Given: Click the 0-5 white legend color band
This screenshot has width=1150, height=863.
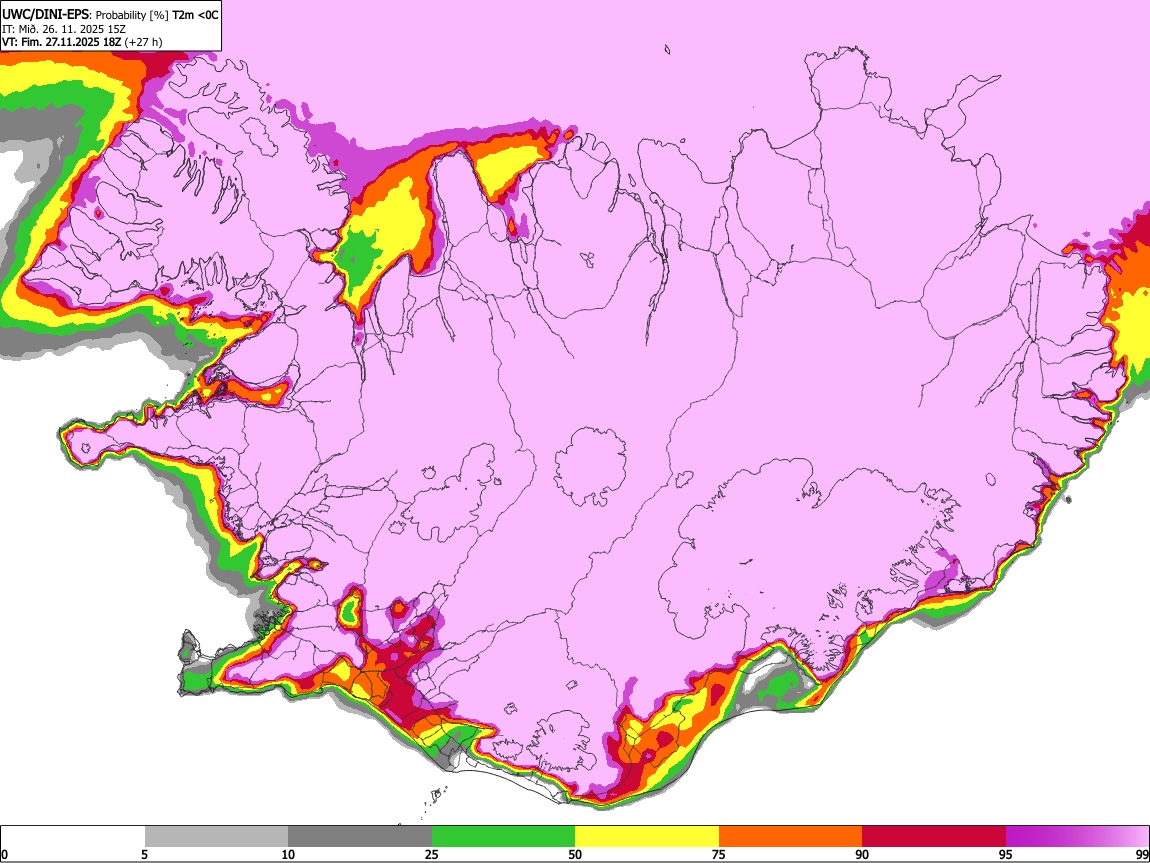Looking at the screenshot, I should tap(73, 837).
